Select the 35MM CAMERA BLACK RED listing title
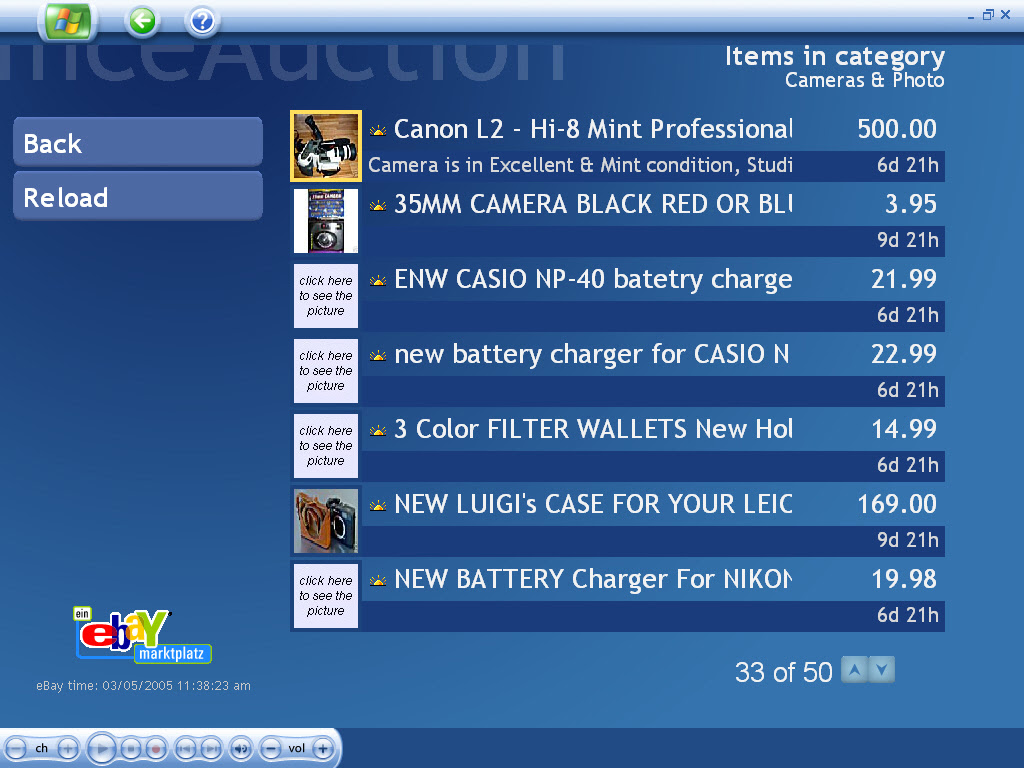 point(593,204)
